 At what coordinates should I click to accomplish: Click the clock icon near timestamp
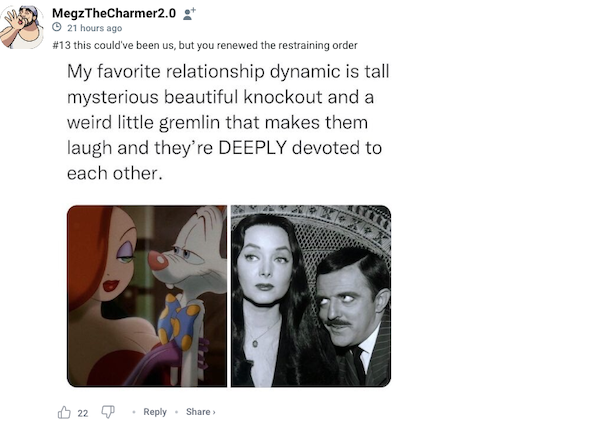pos(56,29)
